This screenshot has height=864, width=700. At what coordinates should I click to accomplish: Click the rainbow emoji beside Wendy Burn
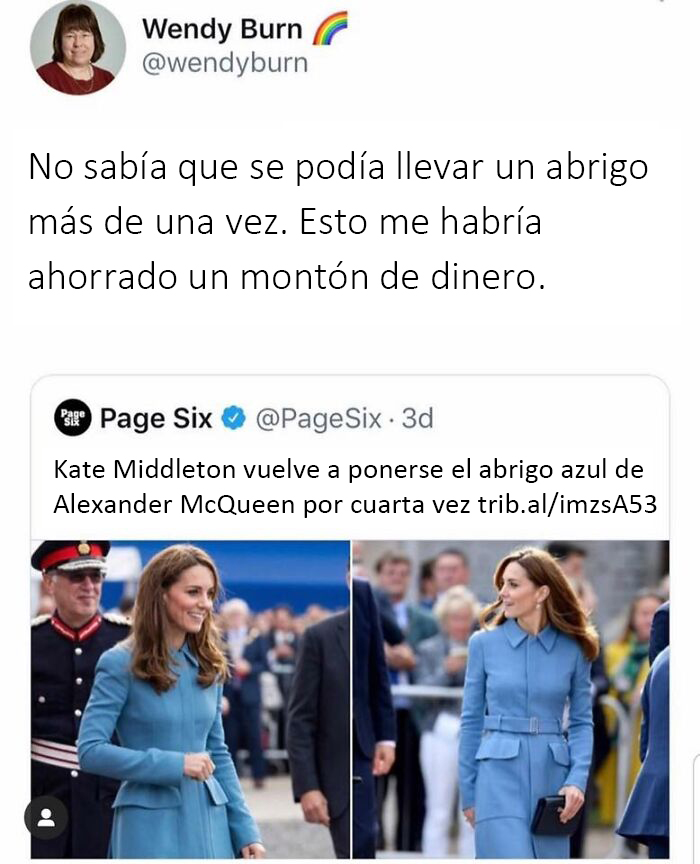(x=331, y=28)
